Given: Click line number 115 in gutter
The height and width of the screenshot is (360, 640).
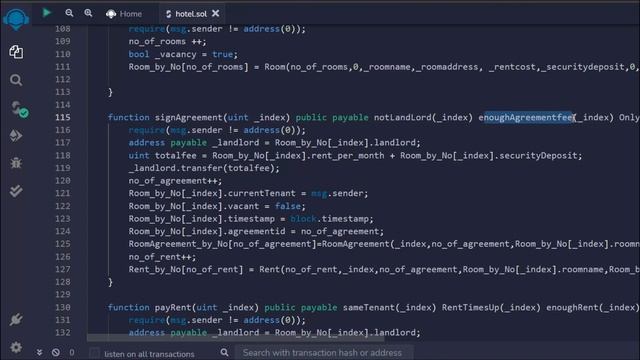Looking at the screenshot, I should (x=63, y=118).
